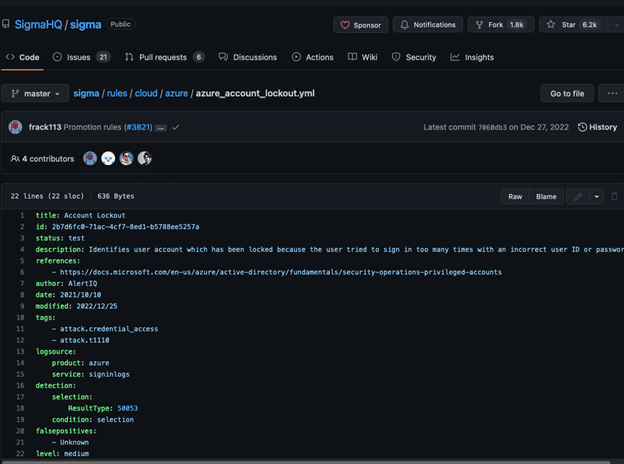Viewport: 624px width, 464px height.
Task: Delete file using the trash icon
Action: click(615, 197)
